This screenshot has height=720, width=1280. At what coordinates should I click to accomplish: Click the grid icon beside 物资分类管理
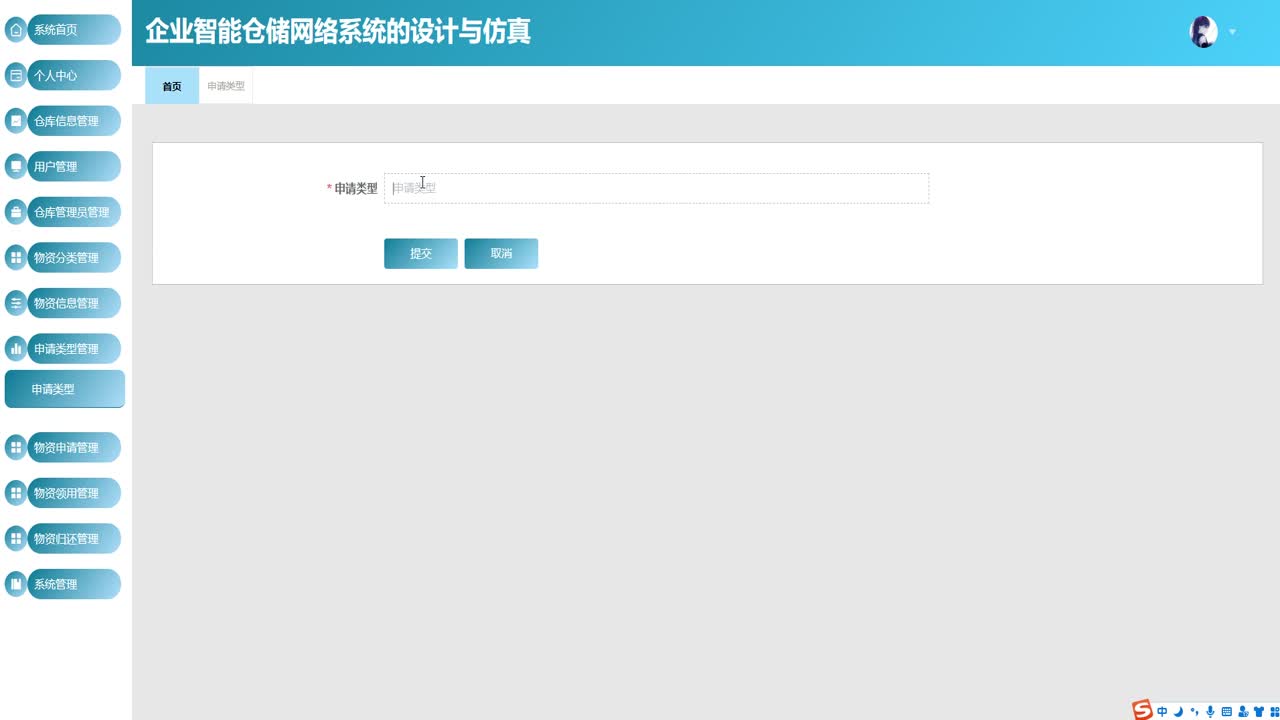coord(16,258)
